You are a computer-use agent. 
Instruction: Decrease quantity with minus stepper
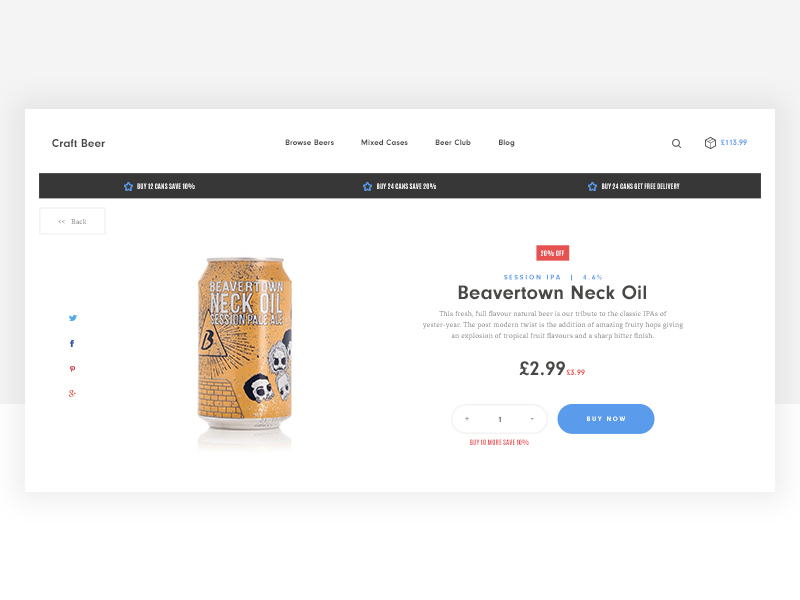(x=532, y=419)
